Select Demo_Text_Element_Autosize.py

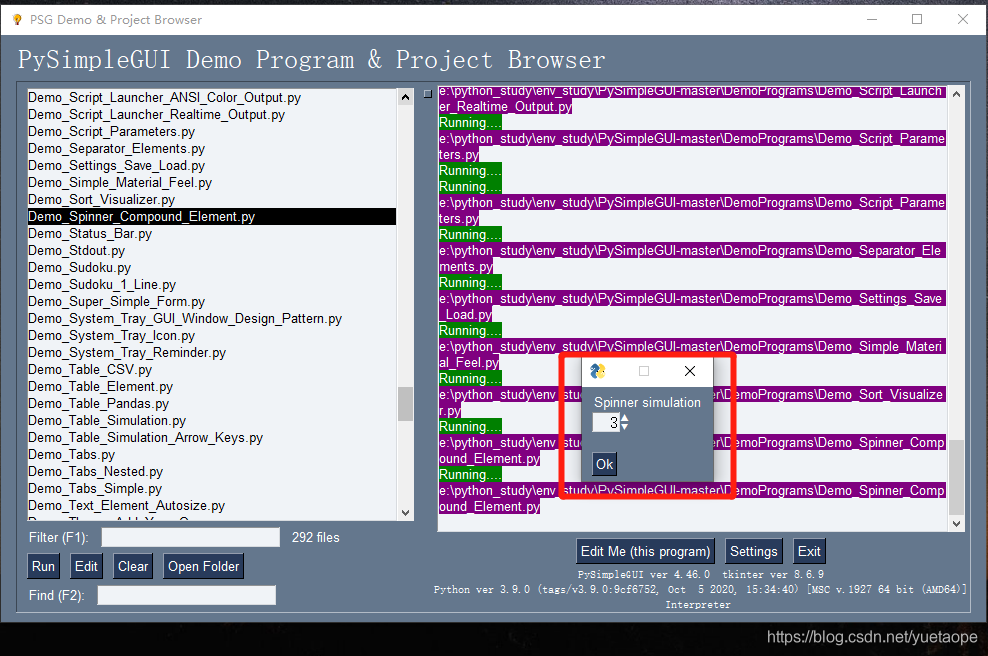pos(212,506)
